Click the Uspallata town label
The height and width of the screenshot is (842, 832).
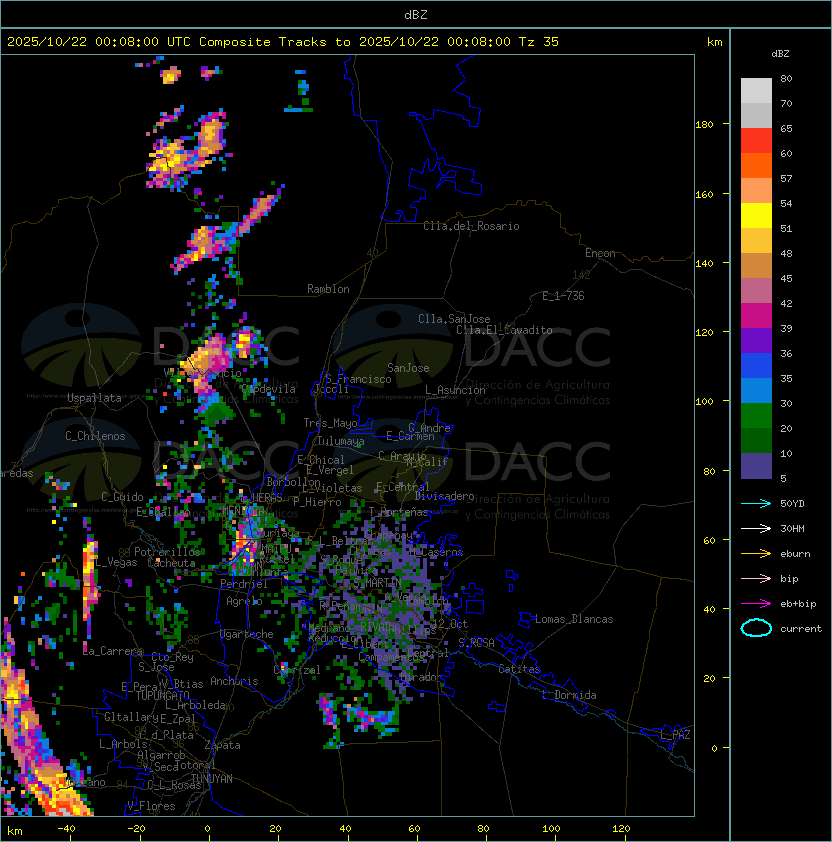(94, 398)
